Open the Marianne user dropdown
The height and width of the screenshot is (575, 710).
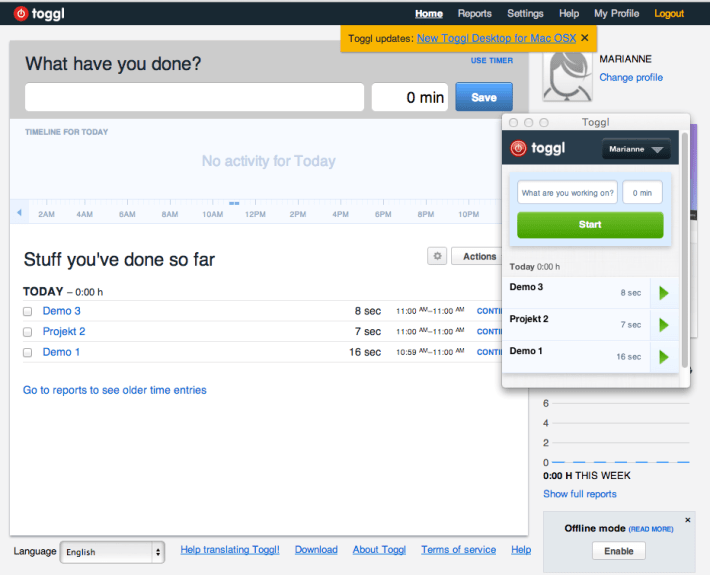pos(637,149)
